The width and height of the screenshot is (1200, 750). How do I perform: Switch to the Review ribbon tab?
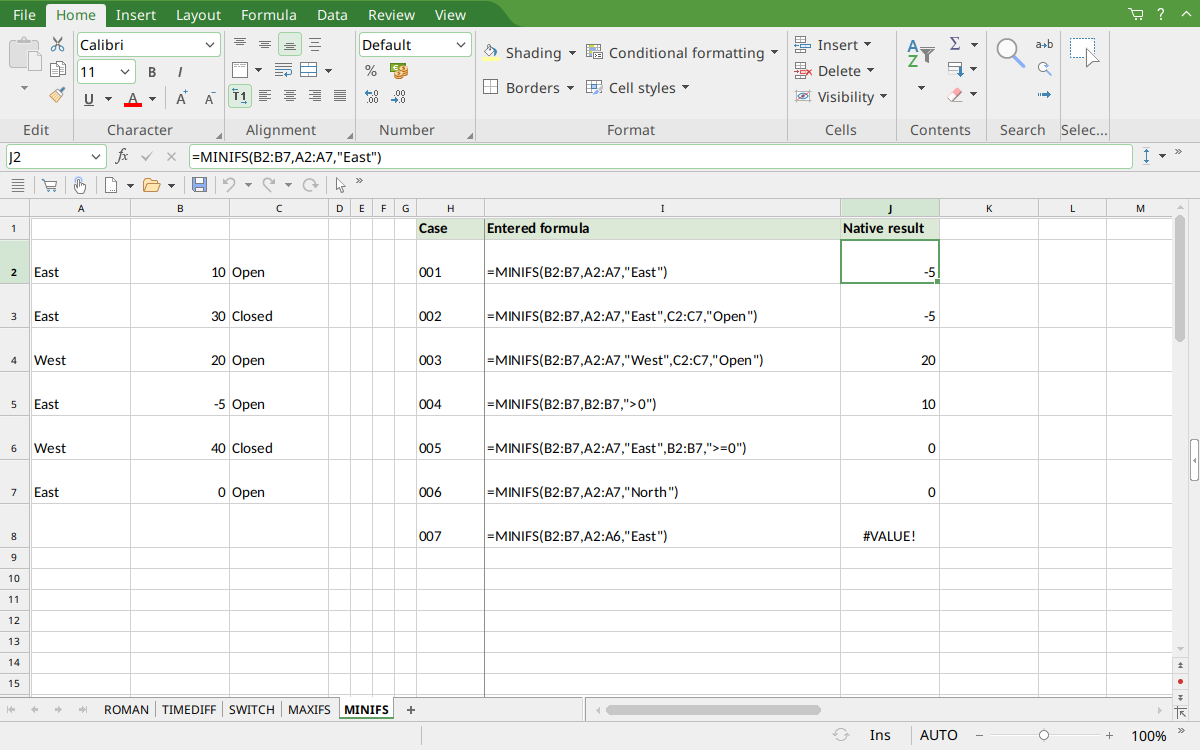(x=391, y=15)
